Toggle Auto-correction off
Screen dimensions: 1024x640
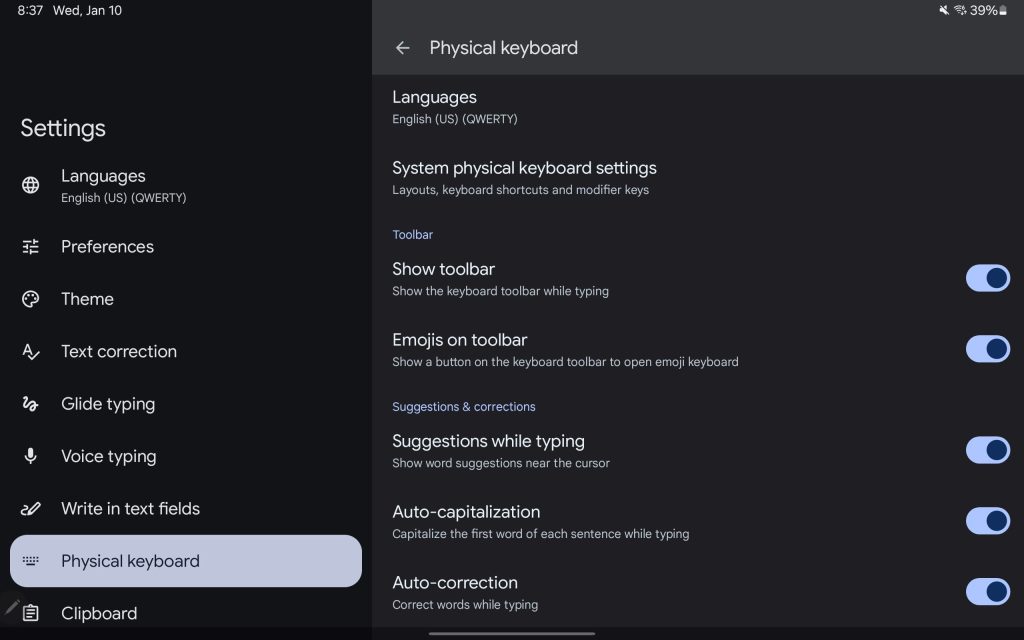(x=988, y=592)
